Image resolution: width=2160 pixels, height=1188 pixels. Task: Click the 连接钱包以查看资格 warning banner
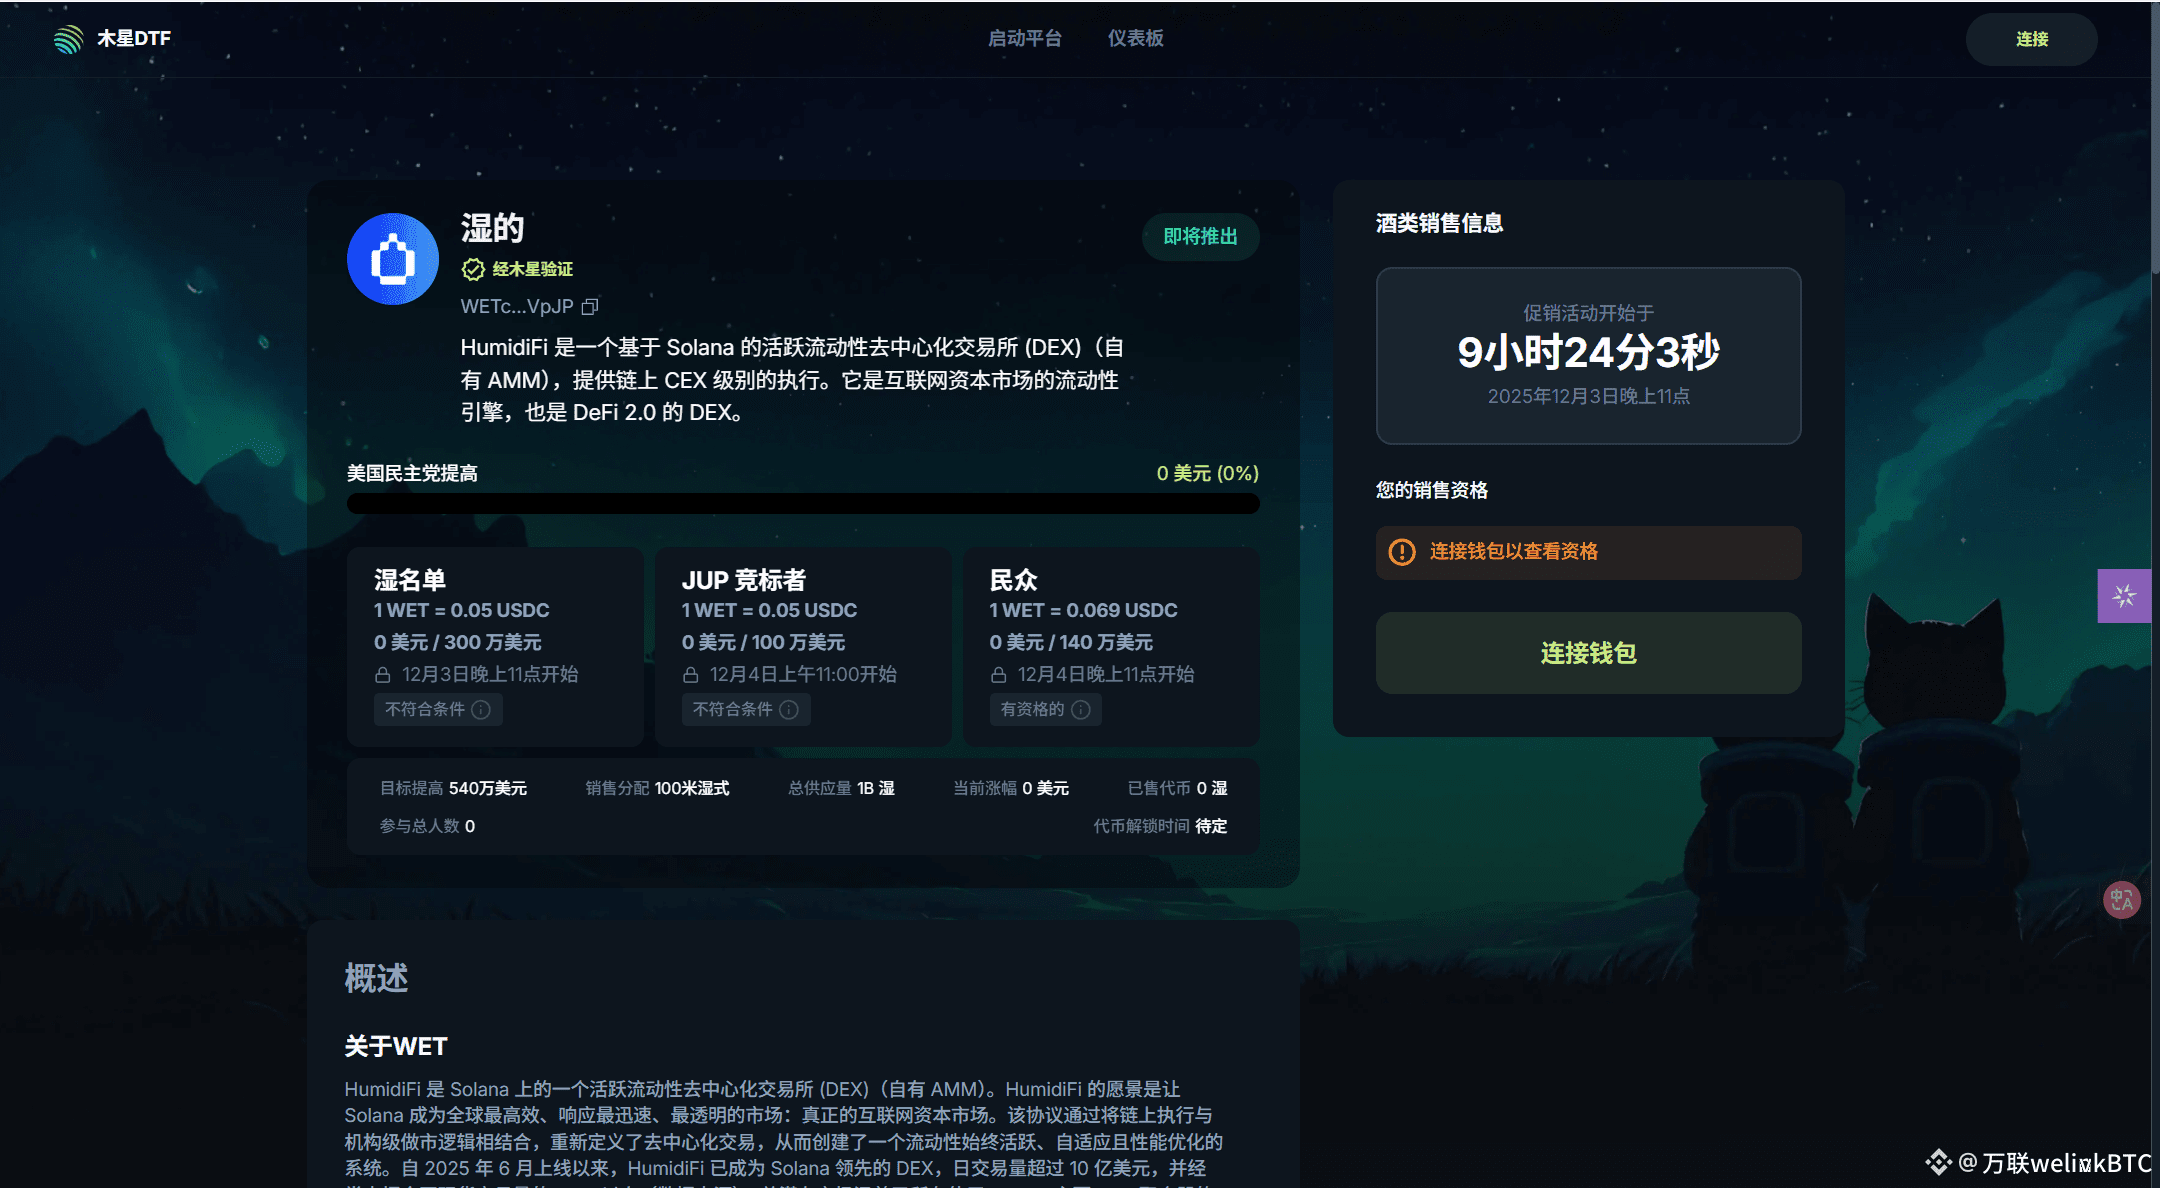(x=1588, y=552)
